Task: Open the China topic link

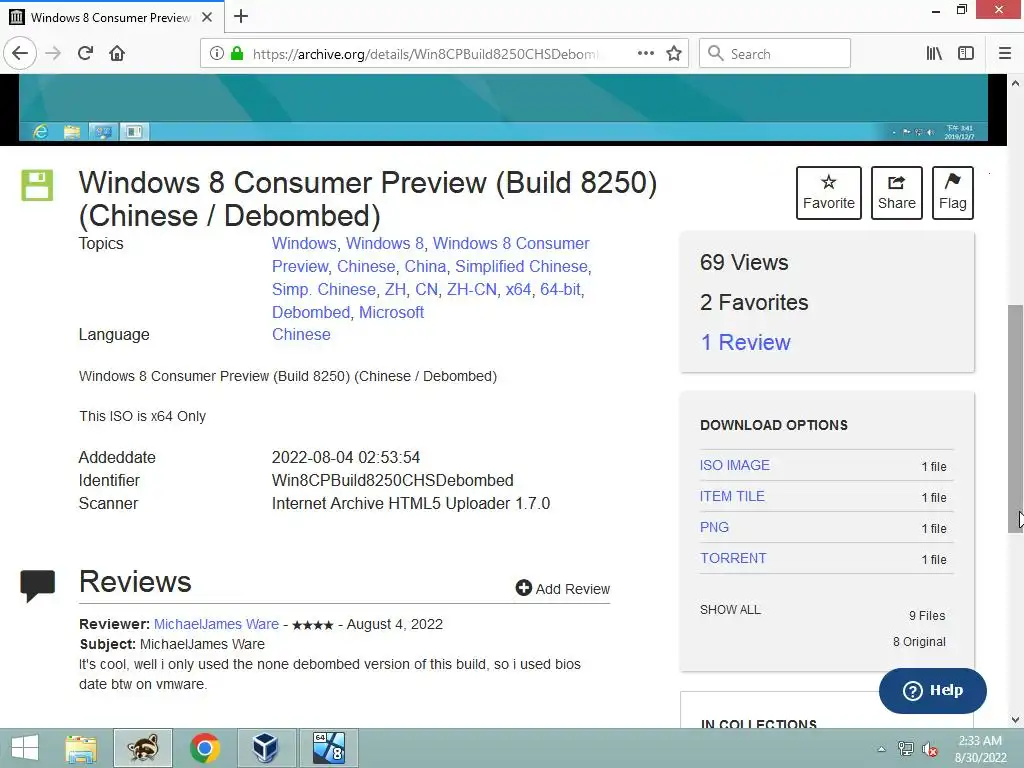Action: click(x=425, y=266)
